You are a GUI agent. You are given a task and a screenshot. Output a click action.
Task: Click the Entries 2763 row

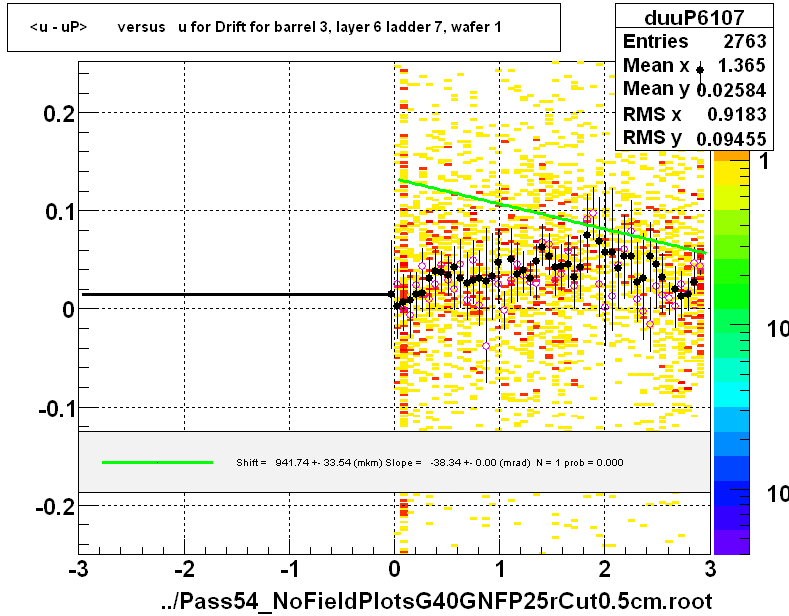coord(694,41)
